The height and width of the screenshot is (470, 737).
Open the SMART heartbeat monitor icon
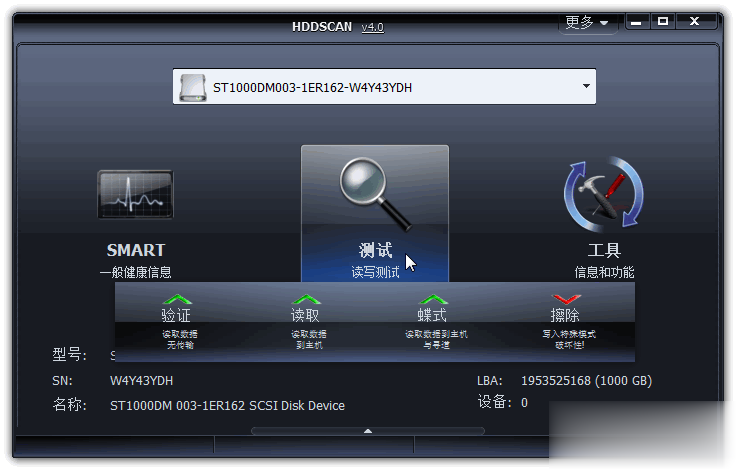(x=135, y=194)
